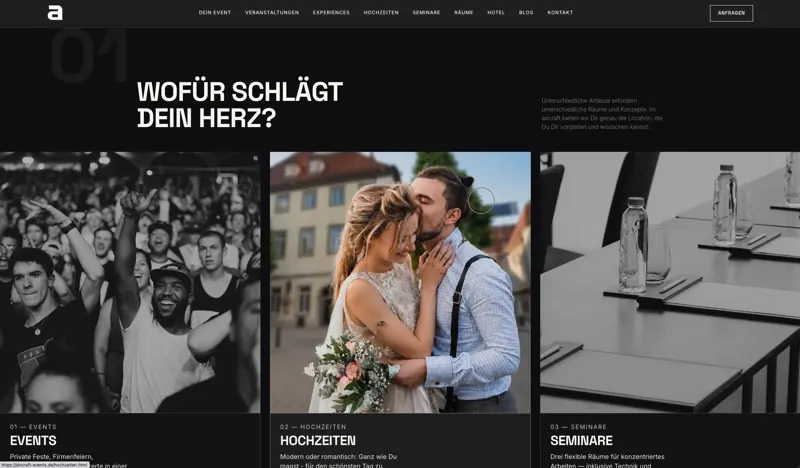
Task: Open the concert crowd Events image
Action: coord(130,282)
